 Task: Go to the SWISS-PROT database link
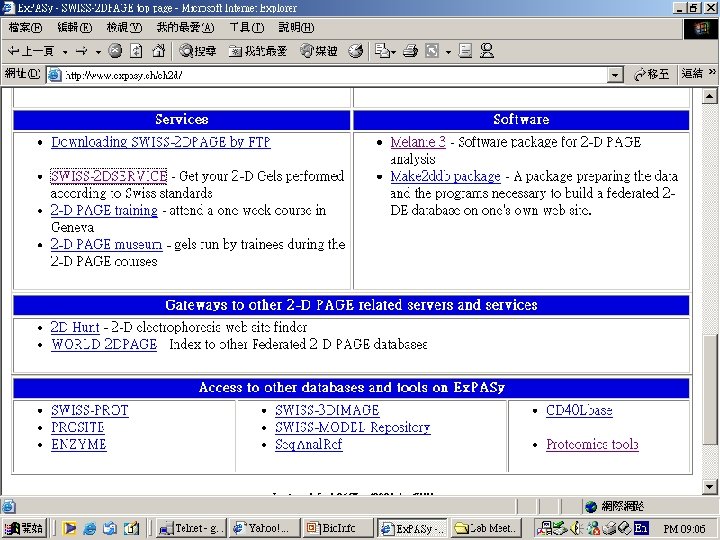pyautogui.click(x=90, y=410)
